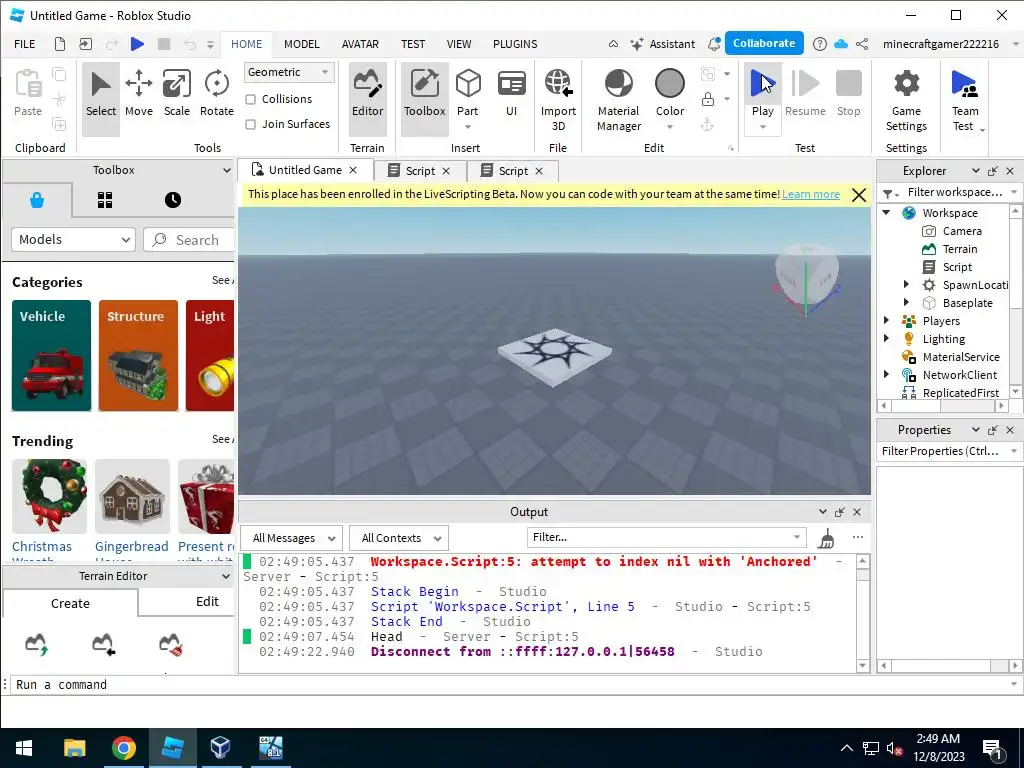Open the All Messages filter dropdown
The width and height of the screenshot is (1024, 768).
coord(291,538)
